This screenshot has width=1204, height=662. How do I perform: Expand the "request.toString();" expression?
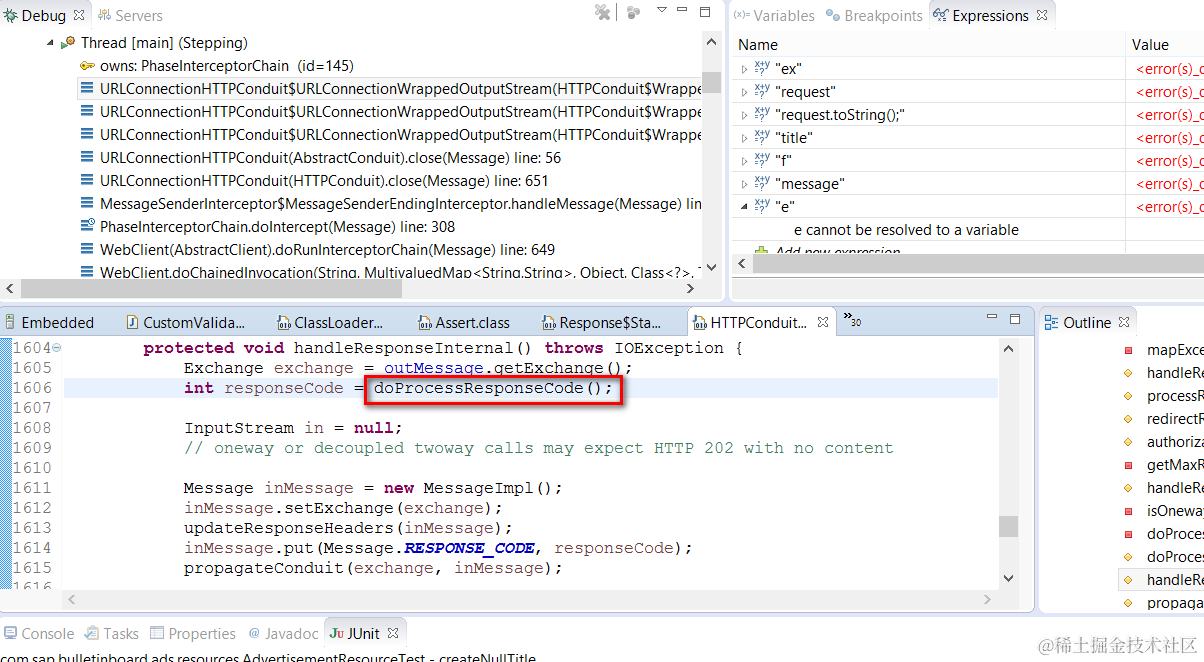tap(744, 115)
